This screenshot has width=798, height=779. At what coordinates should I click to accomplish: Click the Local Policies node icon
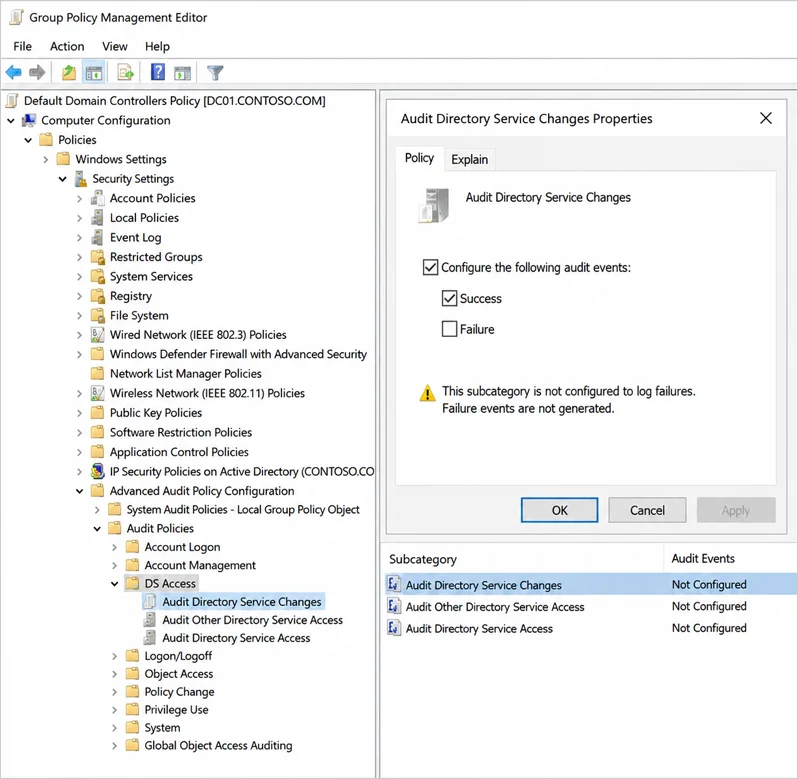pyautogui.click(x=97, y=218)
